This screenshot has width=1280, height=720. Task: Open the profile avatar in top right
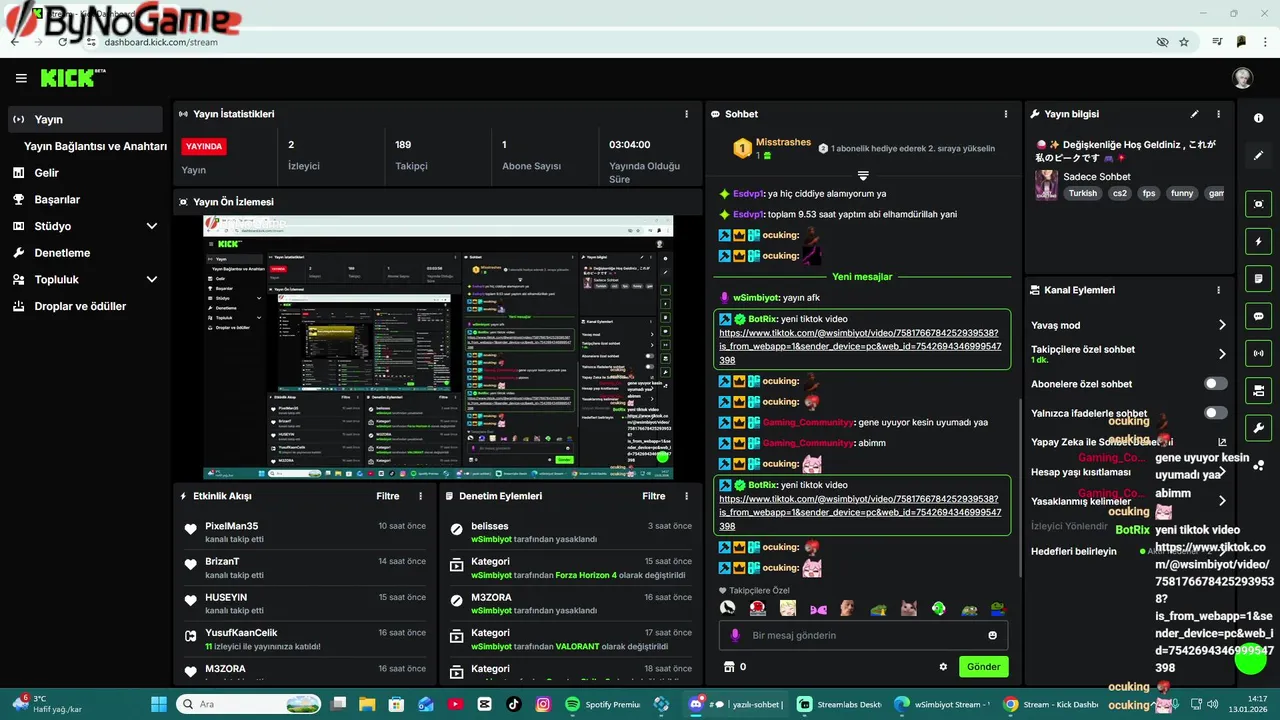(1242, 78)
